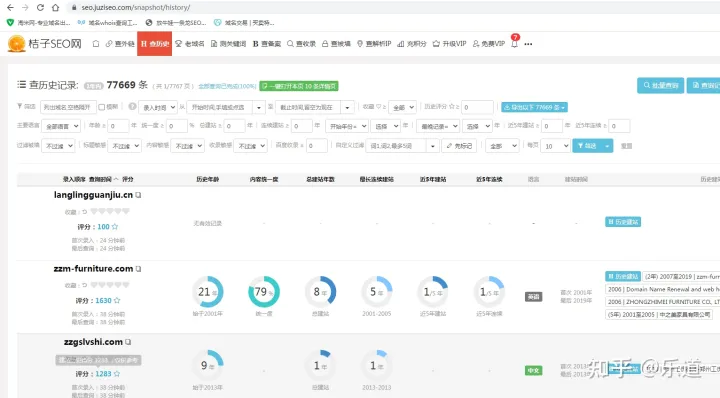Click 历史建站 button in zzm-furniture.com row
720x398 pixels.
623,276
